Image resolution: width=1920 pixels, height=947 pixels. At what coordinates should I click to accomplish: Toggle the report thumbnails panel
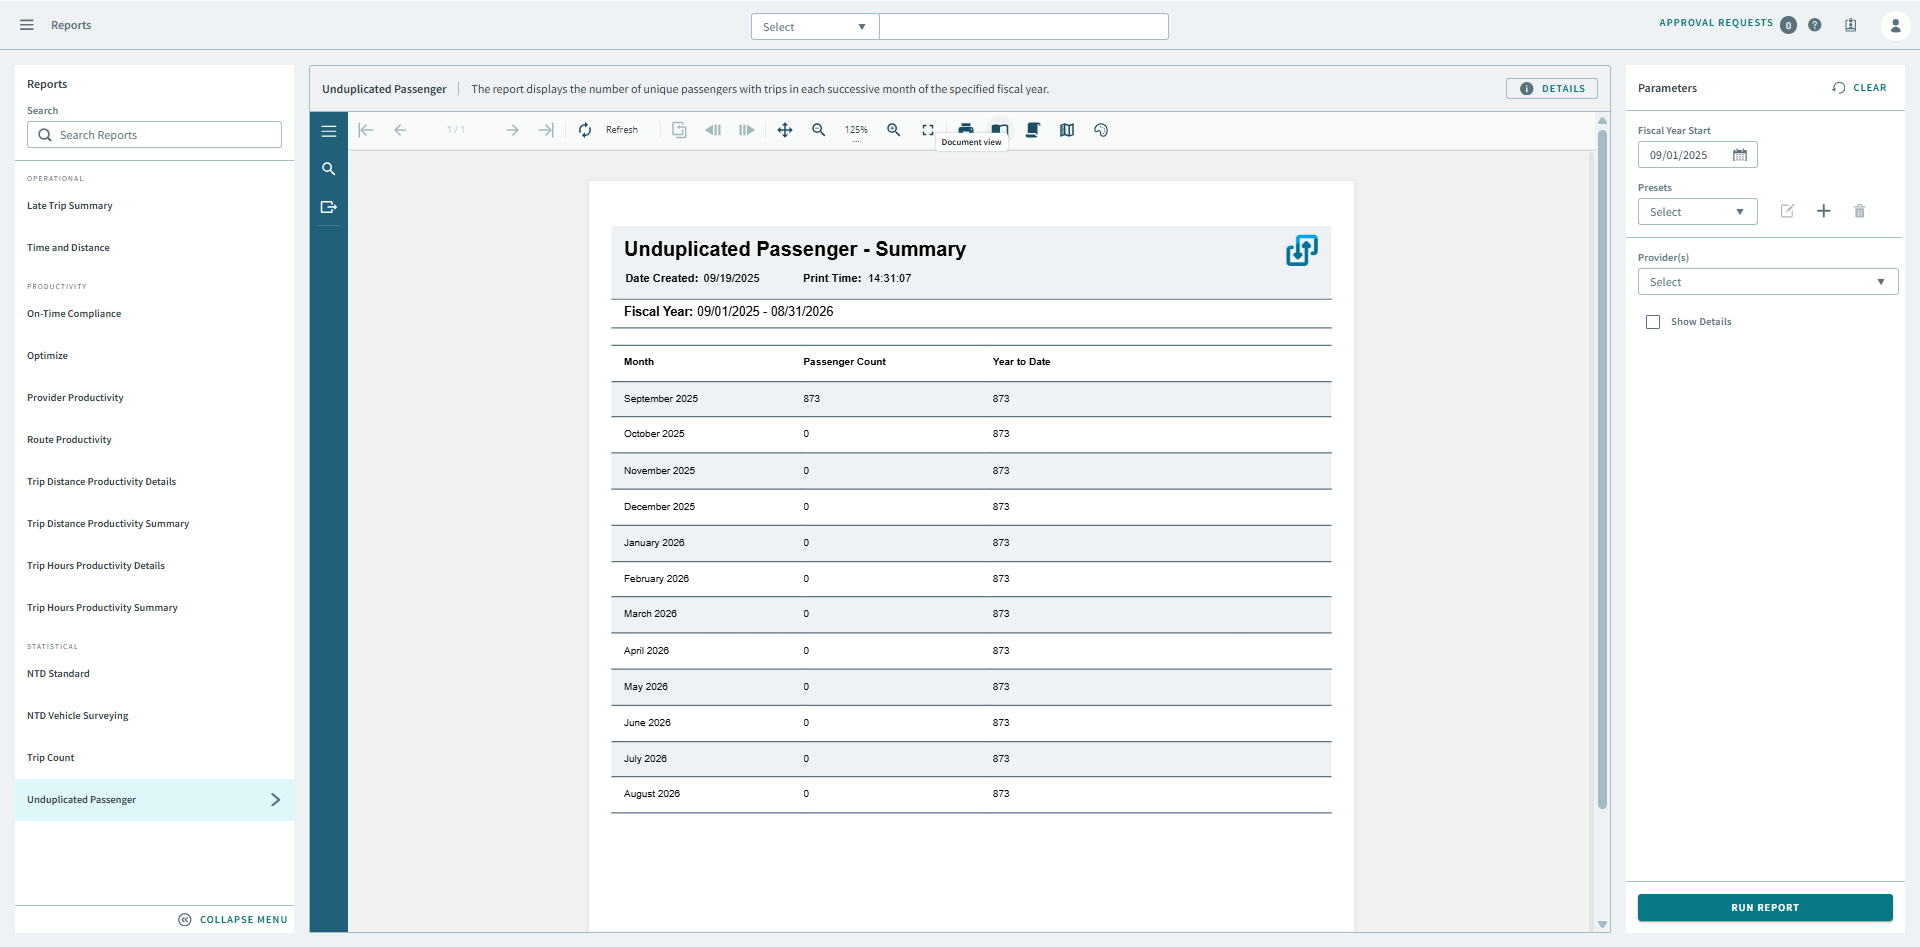pyautogui.click(x=329, y=130)
